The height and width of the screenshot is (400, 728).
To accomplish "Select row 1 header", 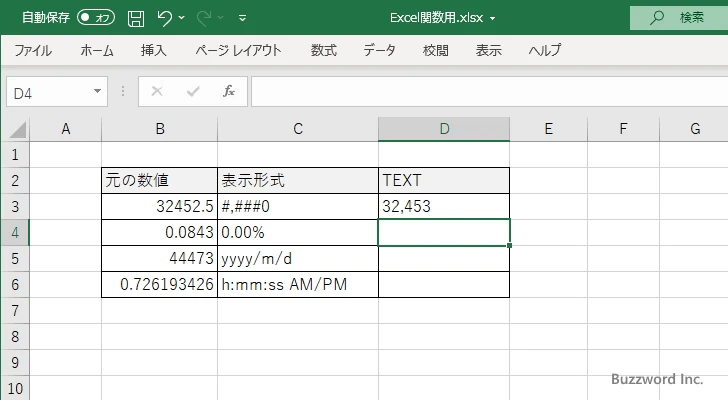I will click(x=15, y=155).
